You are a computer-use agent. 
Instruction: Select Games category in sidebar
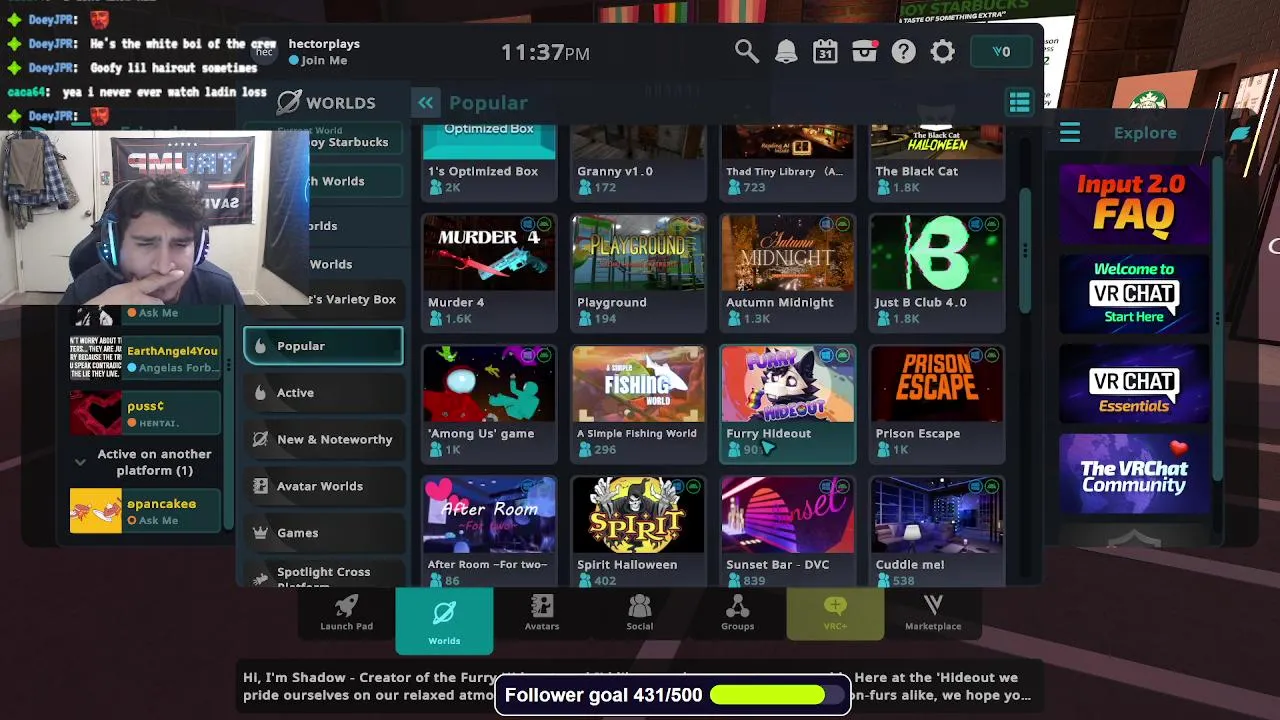tap(323, 533)
